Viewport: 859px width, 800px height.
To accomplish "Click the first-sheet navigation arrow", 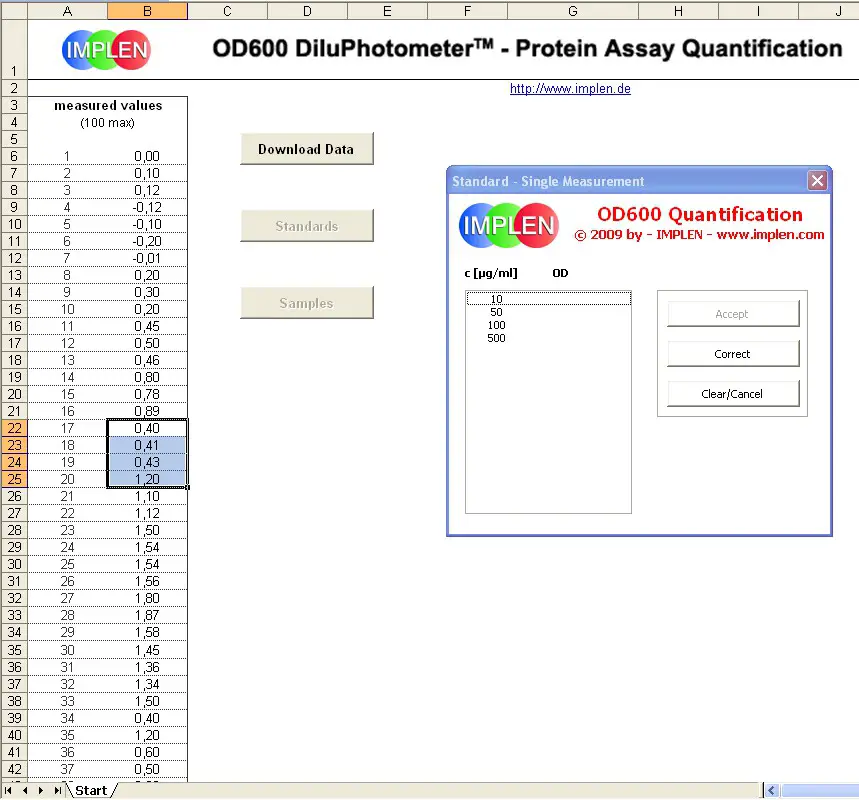I will 8,789.
